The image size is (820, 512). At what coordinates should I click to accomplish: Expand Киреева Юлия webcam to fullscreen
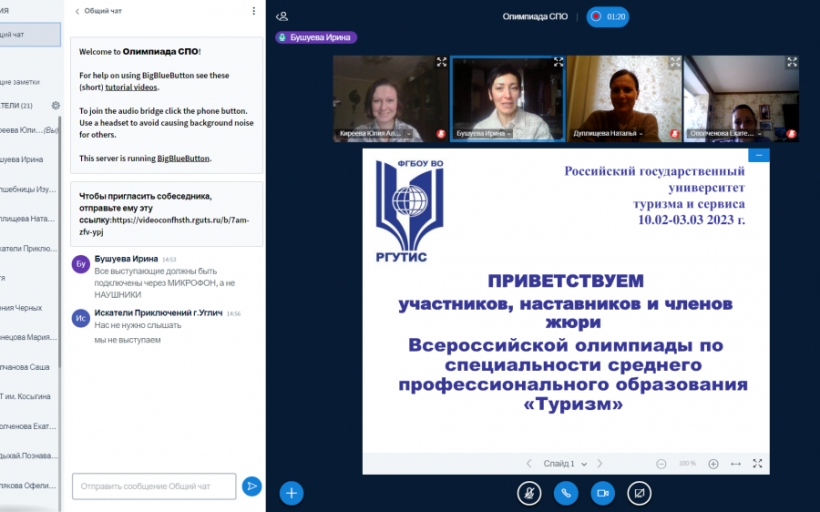pyautogui.click(x=441, y=62)
